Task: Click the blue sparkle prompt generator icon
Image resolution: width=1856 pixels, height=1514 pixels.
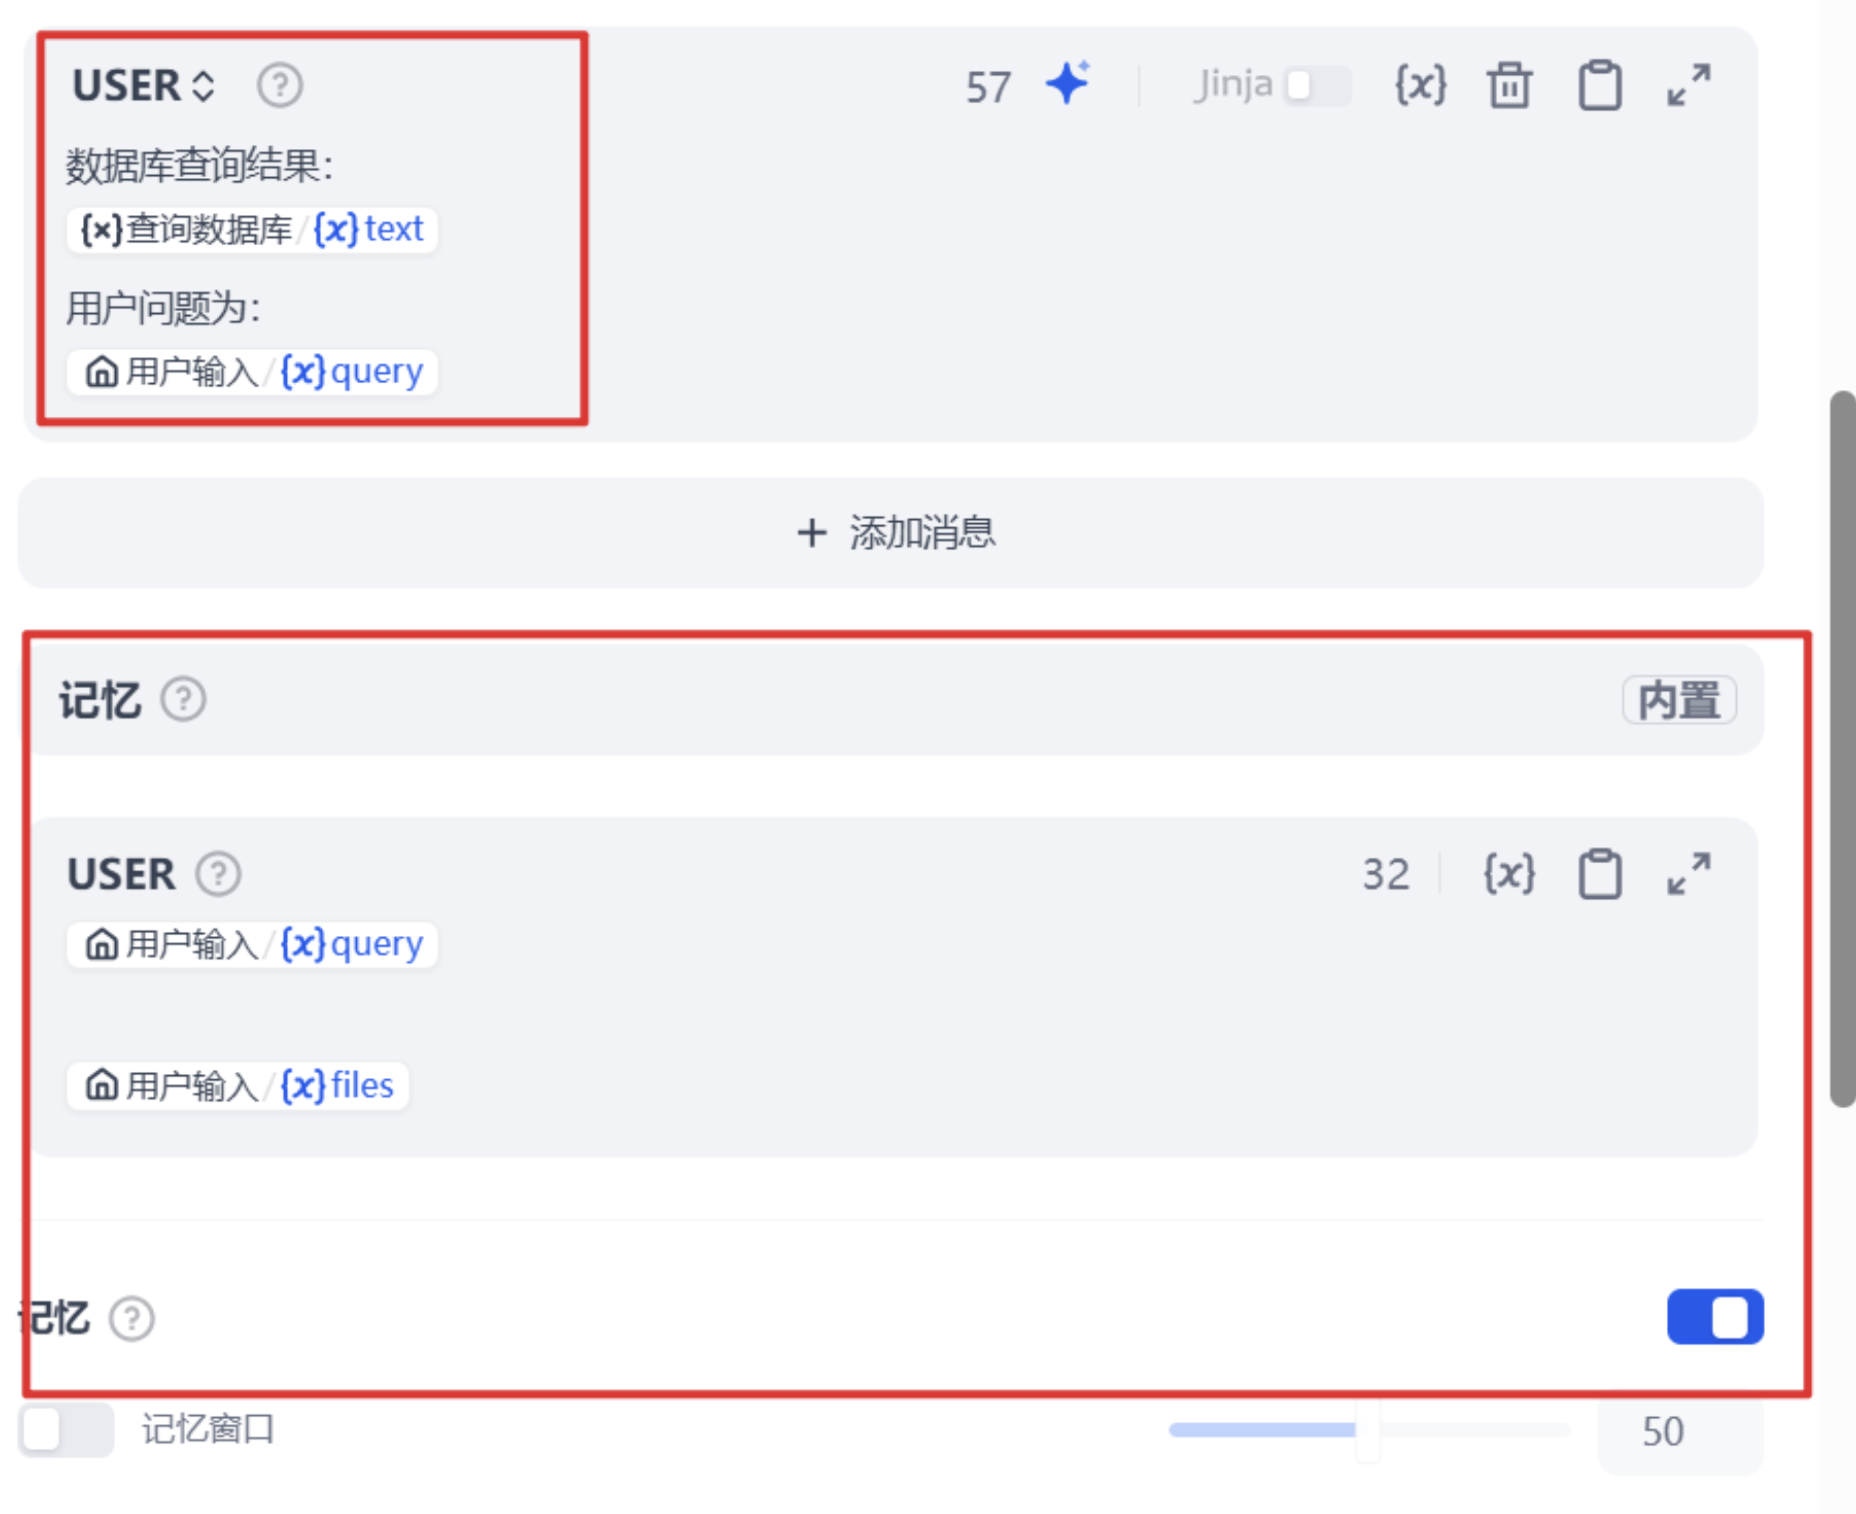Action: [x=1068, y=84]
